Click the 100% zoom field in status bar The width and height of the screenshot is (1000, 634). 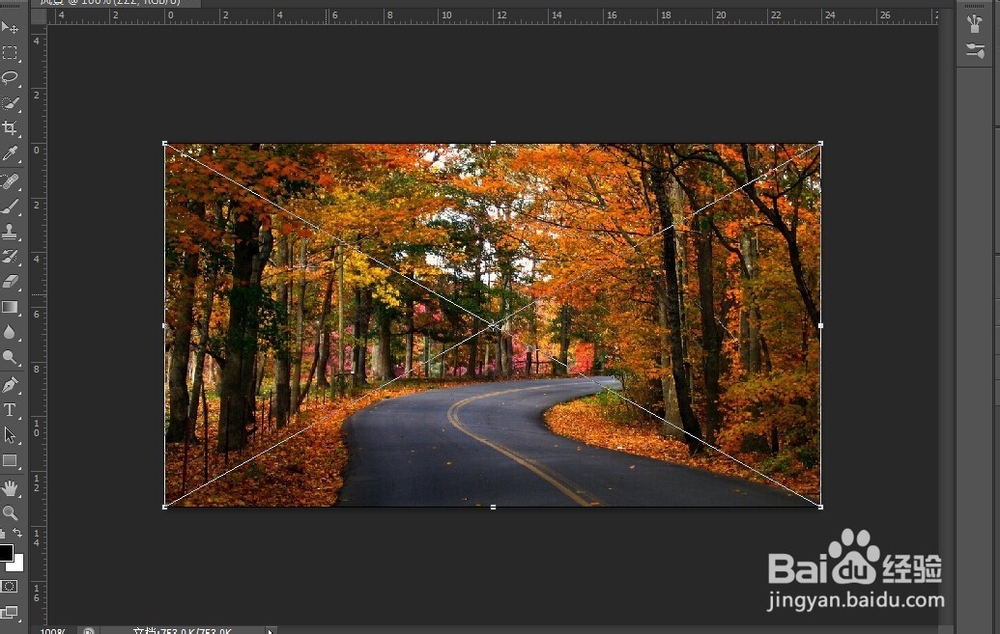[x=54, y=630]
